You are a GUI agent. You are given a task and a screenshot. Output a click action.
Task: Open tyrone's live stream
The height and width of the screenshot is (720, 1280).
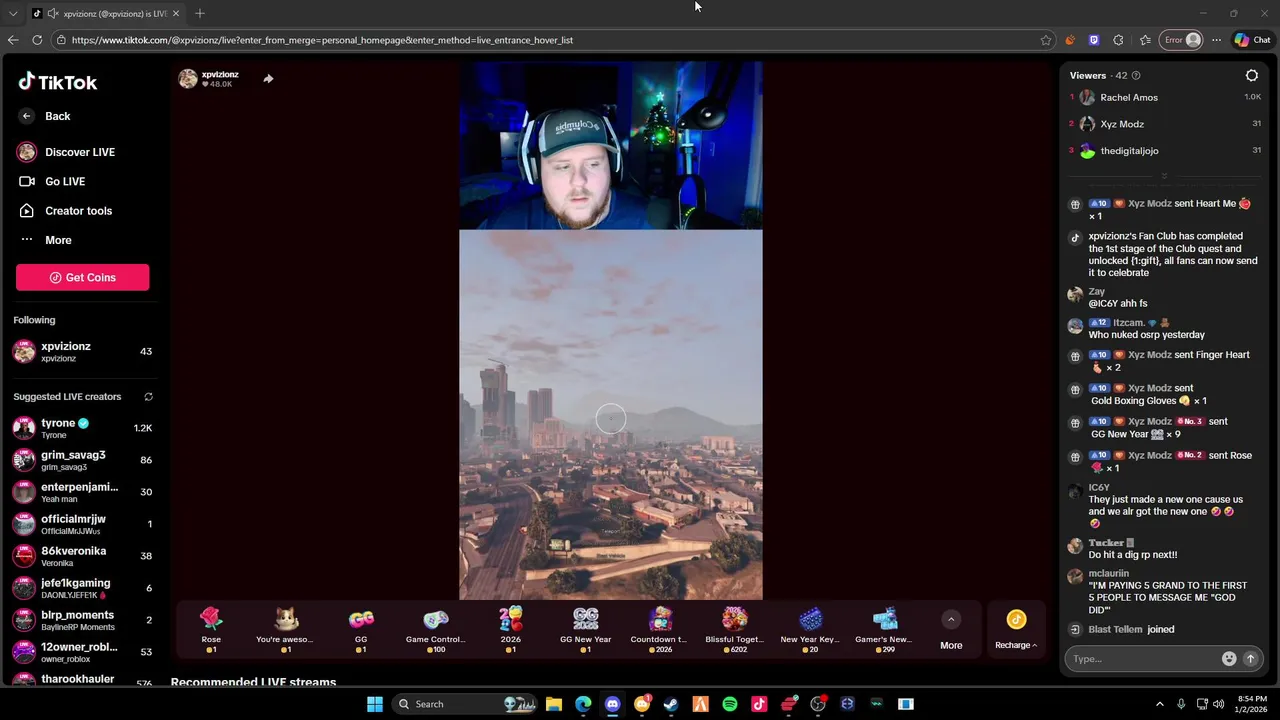coord(82,428)
